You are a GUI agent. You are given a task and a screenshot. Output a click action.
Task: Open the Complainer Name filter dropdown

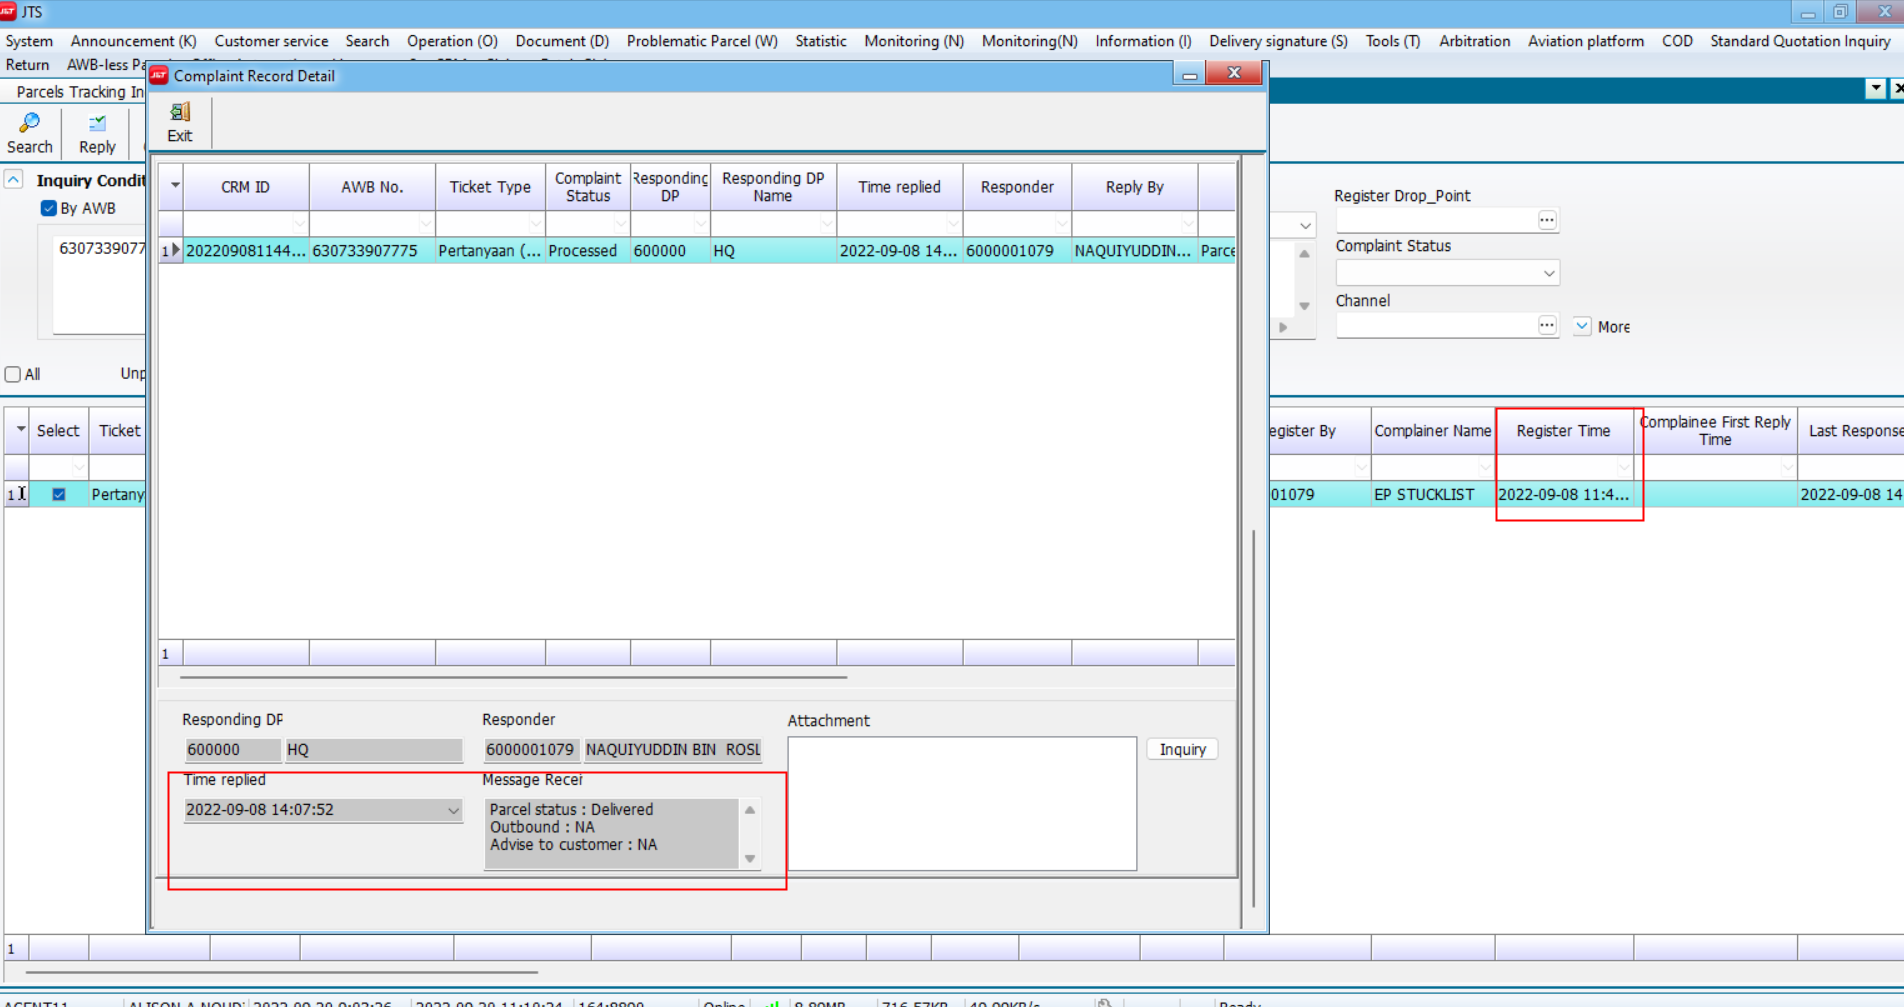(x=1484, y=467)
